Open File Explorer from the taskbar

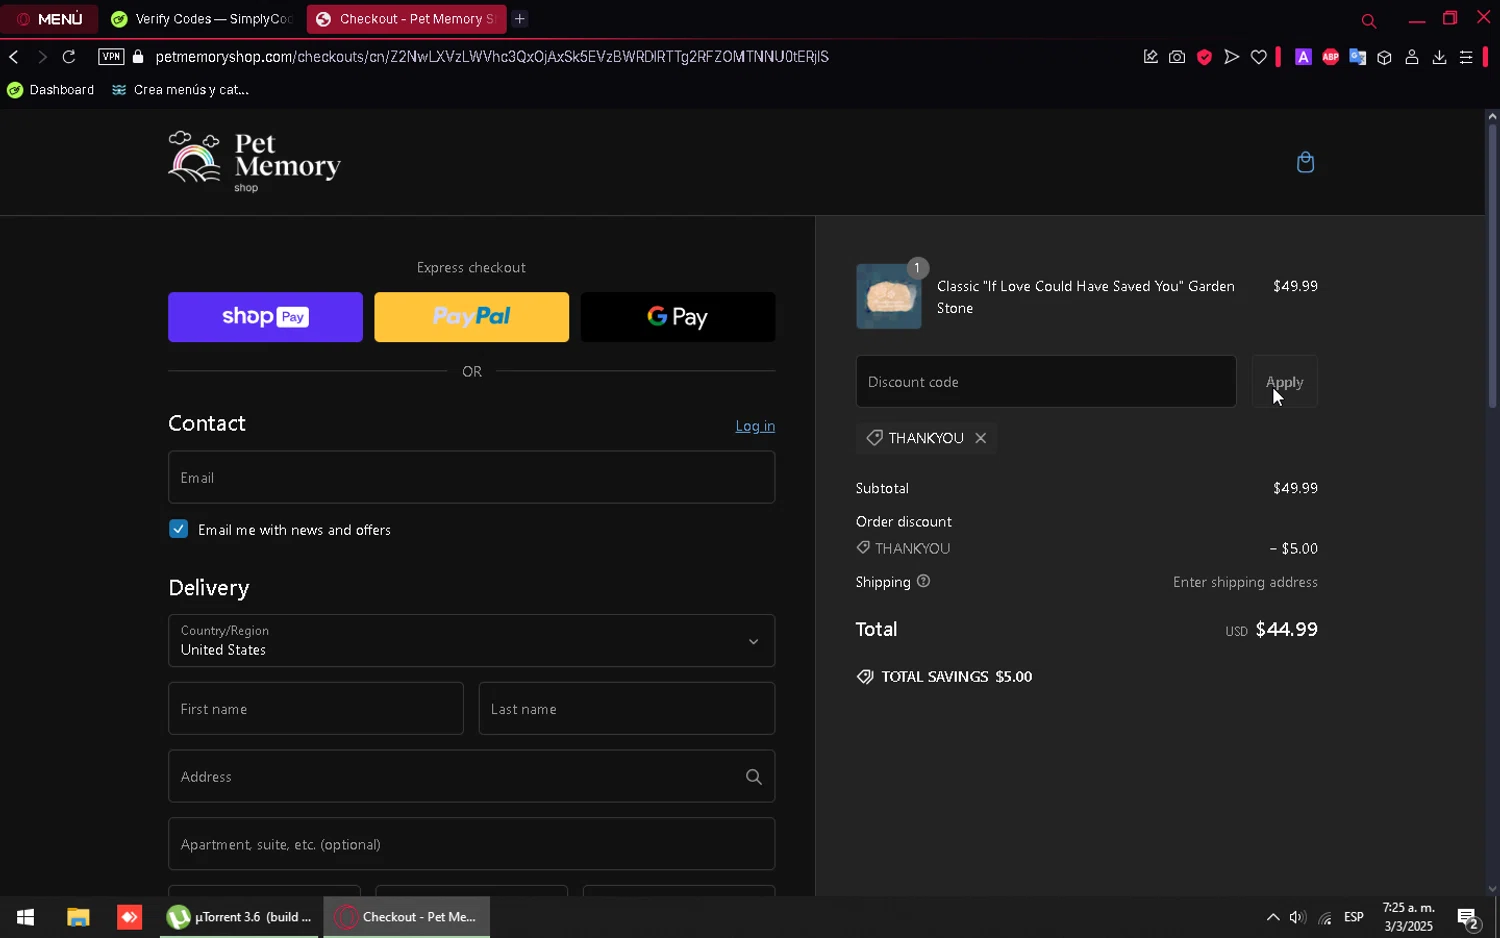[78, 917]
